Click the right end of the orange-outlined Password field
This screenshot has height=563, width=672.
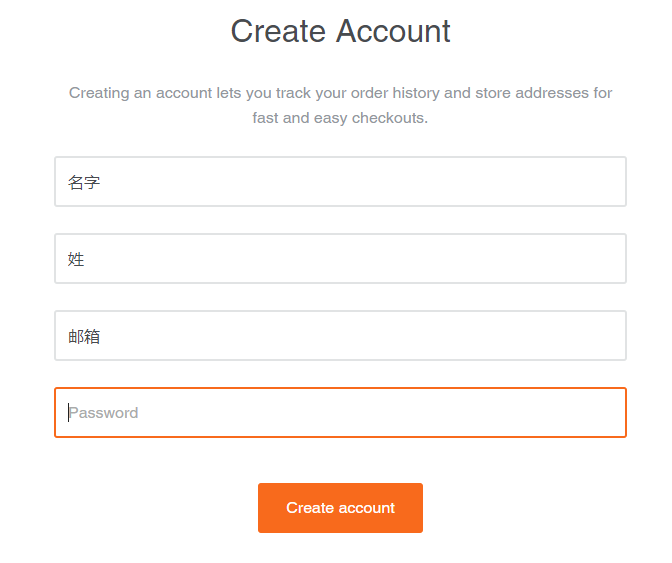click(600, 413)
